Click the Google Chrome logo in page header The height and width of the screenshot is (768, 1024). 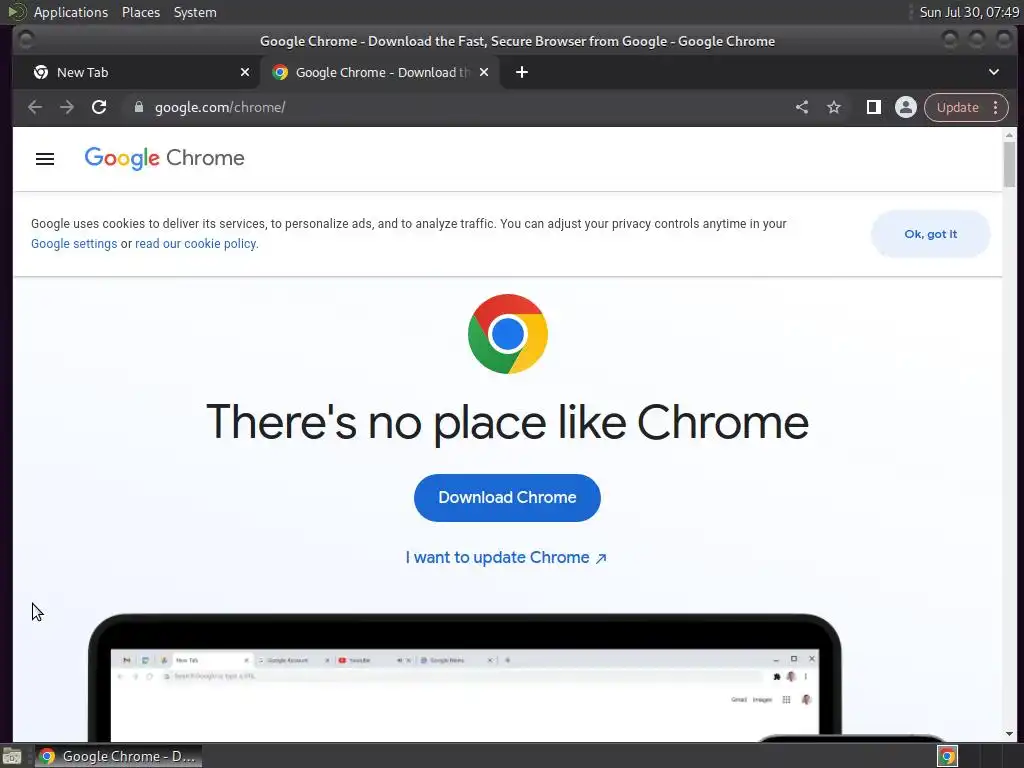pyautogui.click(x=165, y=158)
